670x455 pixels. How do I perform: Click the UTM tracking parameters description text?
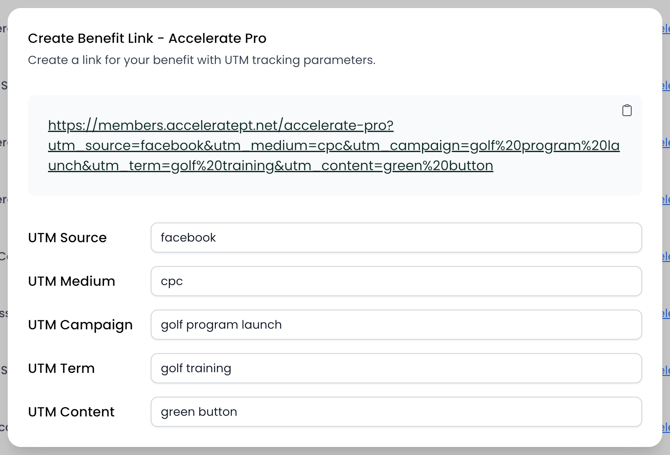point(201,60)
